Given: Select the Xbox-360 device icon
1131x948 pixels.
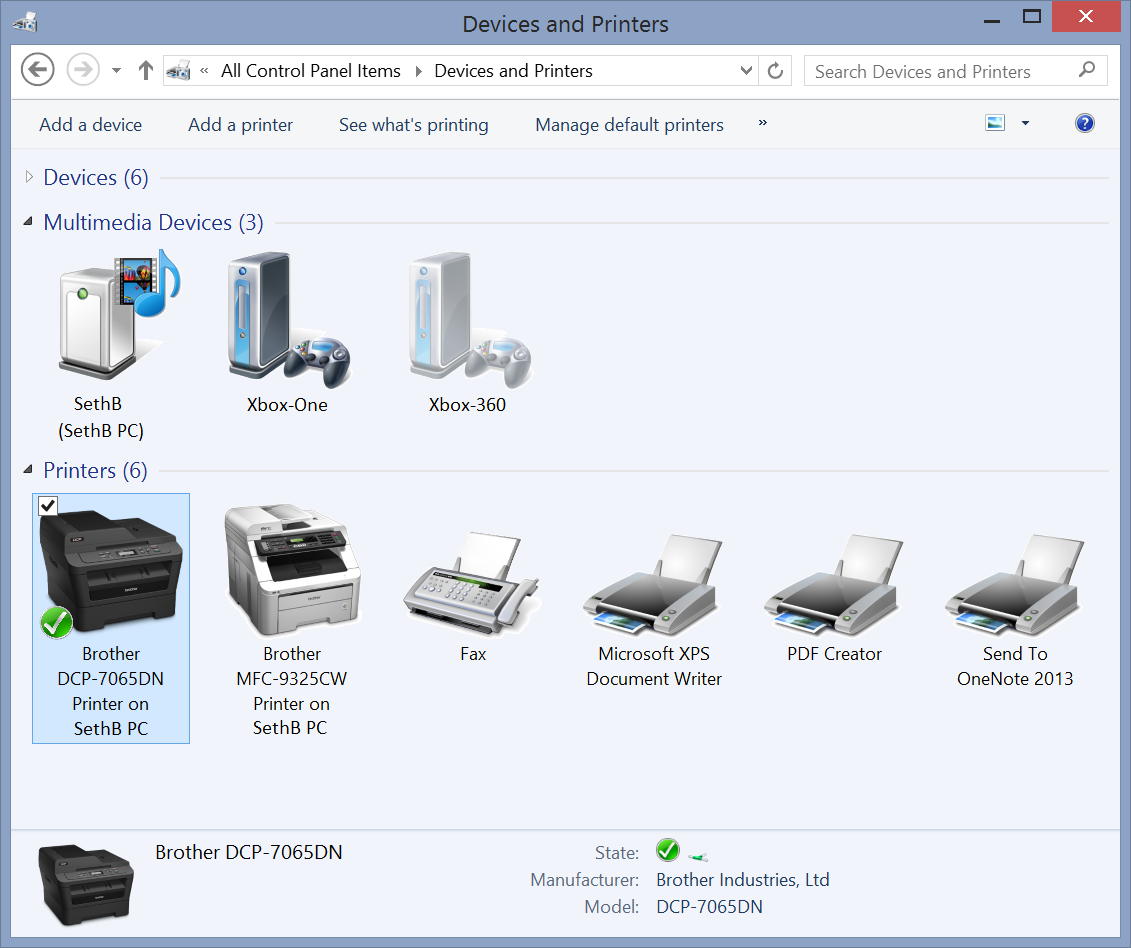Looking at the screenshot, I should click(470, 320).
